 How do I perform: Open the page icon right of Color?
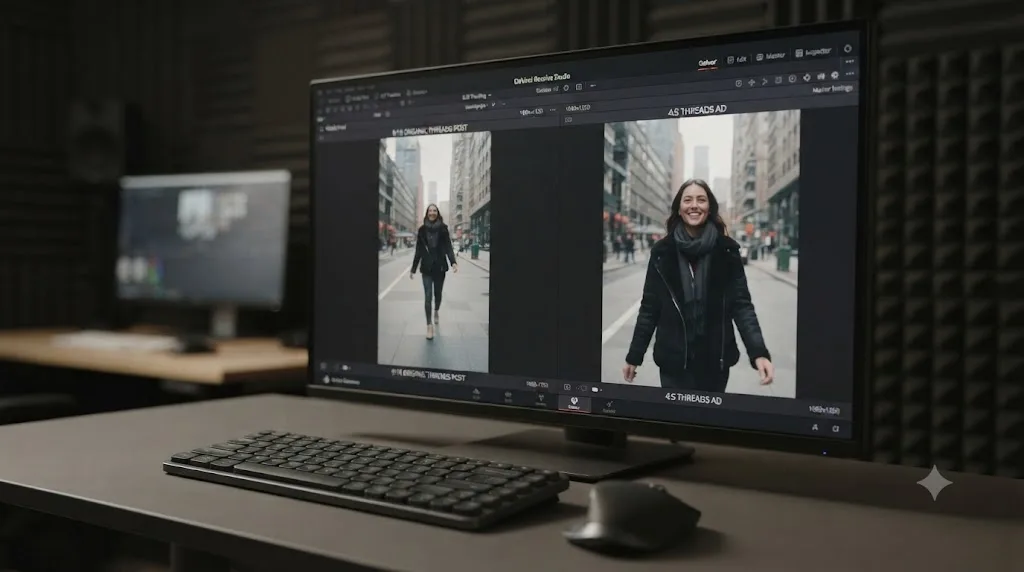click(x=609, y=407)
